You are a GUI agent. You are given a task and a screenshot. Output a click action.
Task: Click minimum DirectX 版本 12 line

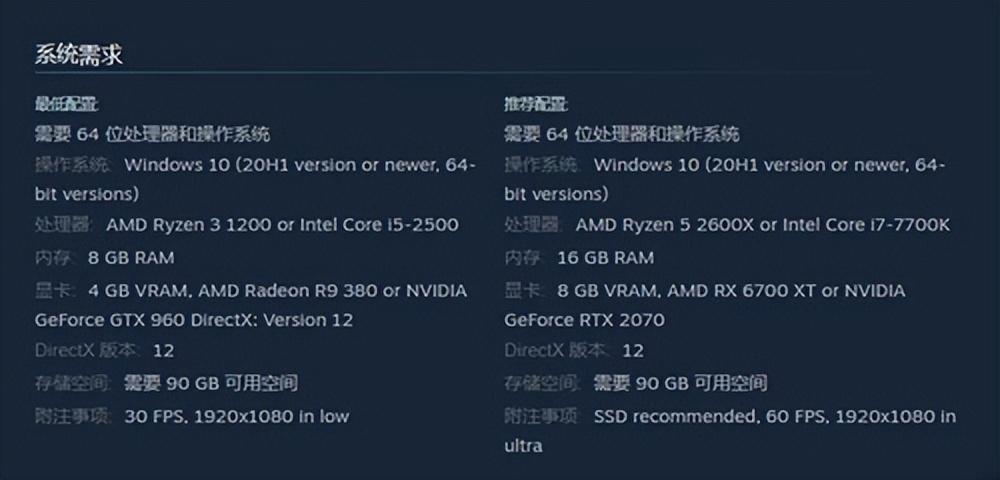pyautogui.click(x=105, y=351)
